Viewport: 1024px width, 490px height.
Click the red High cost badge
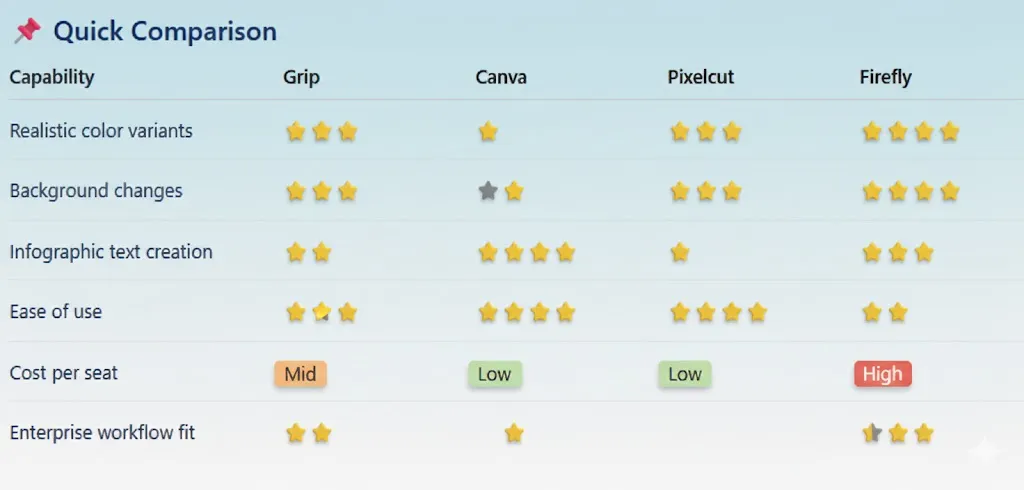pyautogui.click(x=882, y=374)
